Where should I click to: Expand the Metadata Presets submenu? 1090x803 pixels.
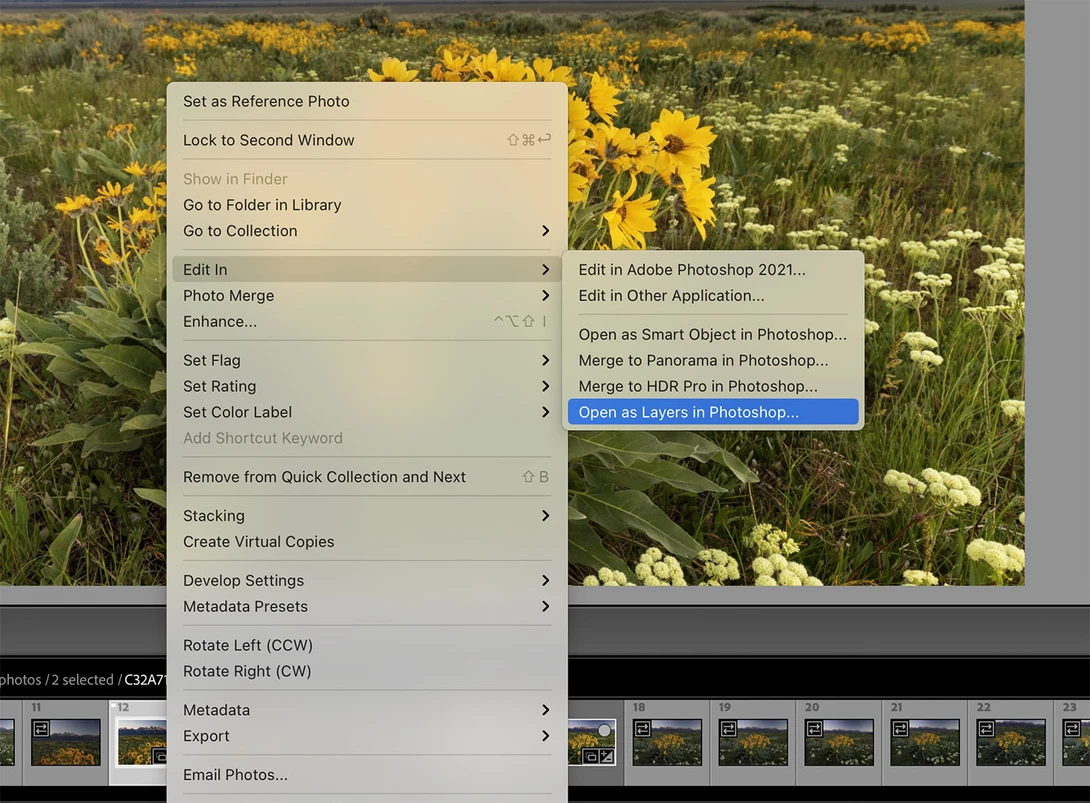tap(367, 606)
